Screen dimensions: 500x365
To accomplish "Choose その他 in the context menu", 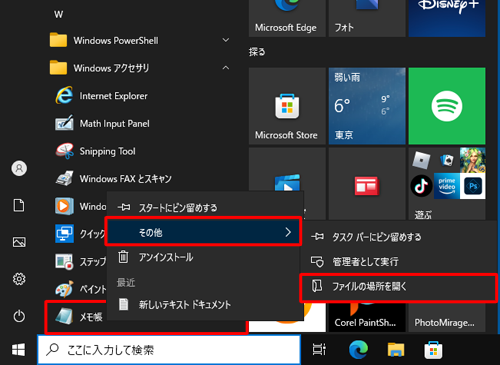I will (x=203, y=232).
